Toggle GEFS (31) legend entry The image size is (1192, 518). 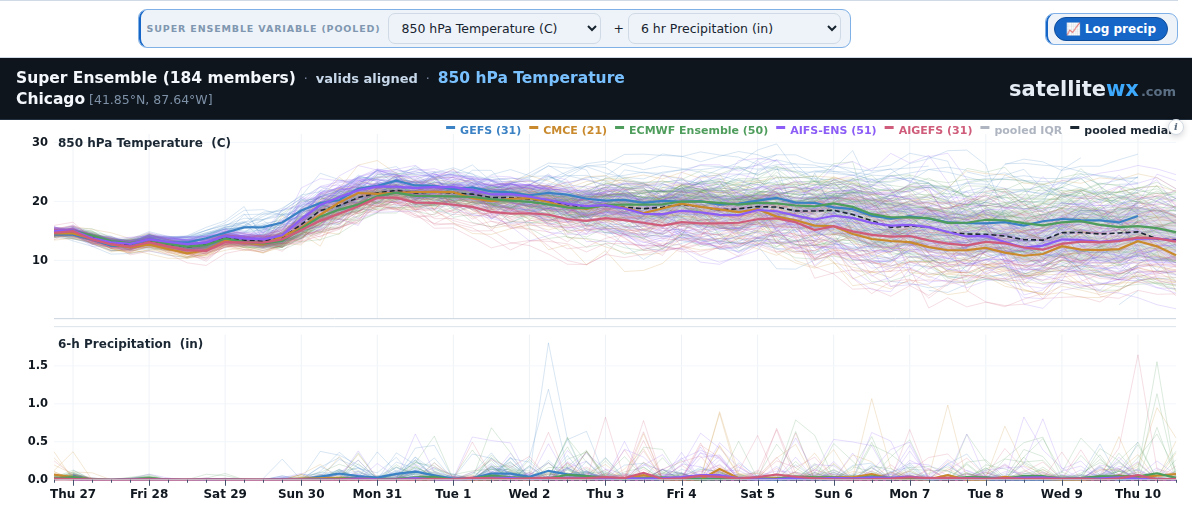(483, 130)
